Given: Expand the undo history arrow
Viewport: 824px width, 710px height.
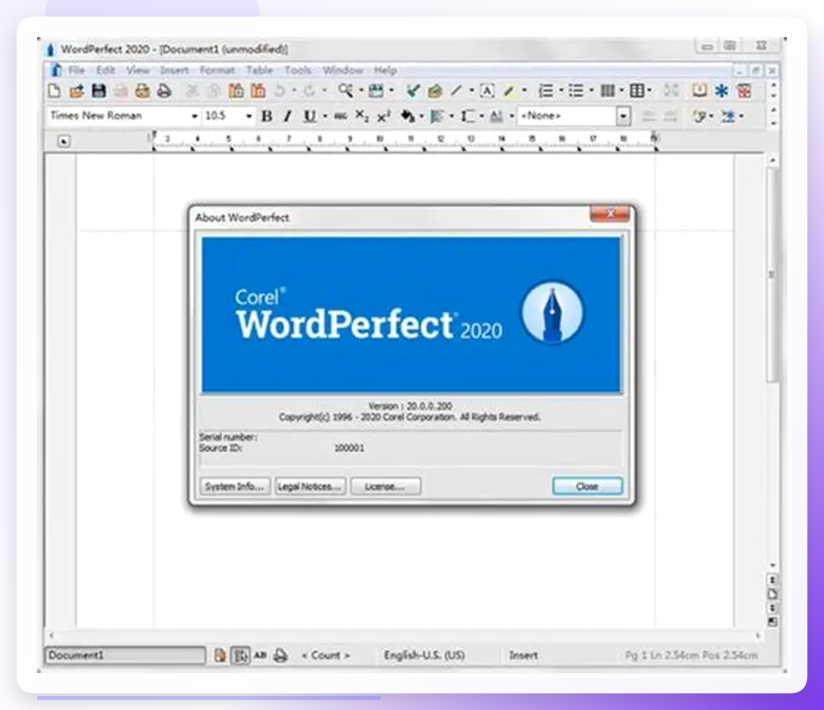Looking at the screenshot, I should pos(294,91).
